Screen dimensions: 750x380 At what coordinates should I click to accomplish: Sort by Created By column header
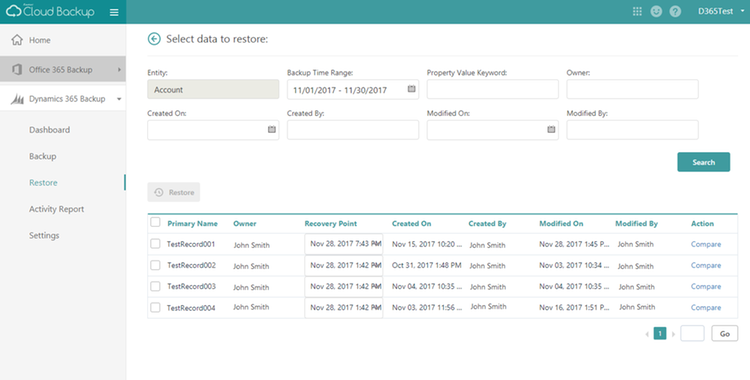487,224
